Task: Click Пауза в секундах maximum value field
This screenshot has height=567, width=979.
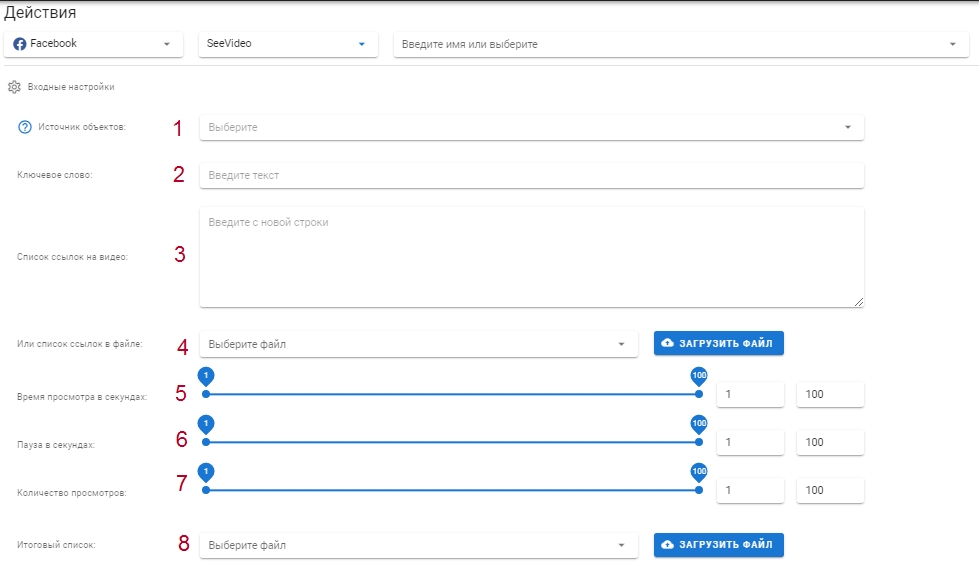Action: (x=830, y=442)
